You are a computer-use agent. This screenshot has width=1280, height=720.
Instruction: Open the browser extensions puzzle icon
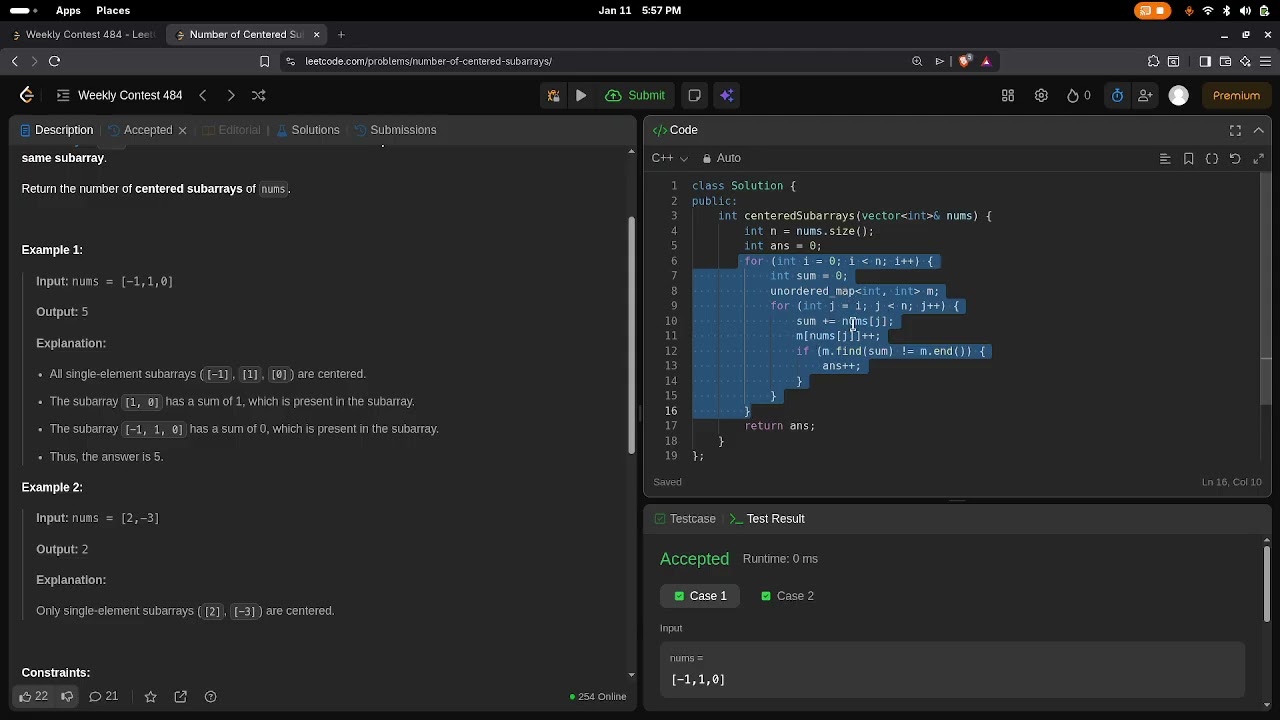[1154, 62]
